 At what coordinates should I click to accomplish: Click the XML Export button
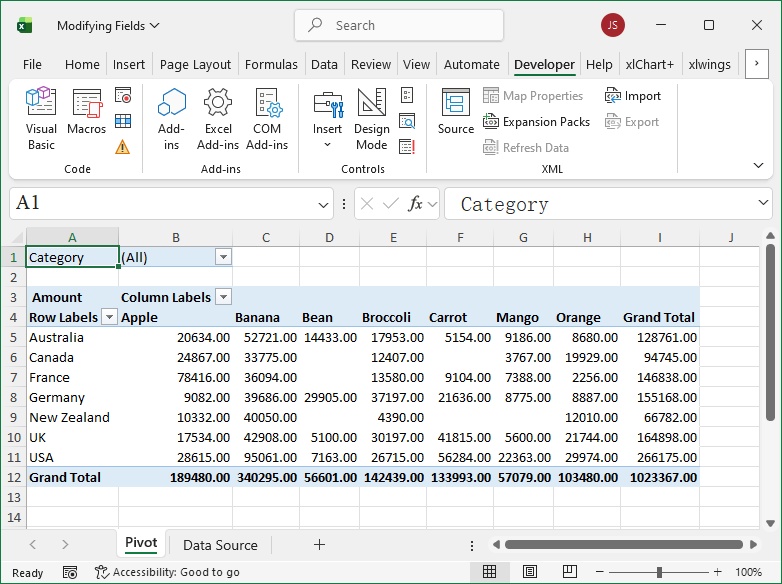(631, 122)
